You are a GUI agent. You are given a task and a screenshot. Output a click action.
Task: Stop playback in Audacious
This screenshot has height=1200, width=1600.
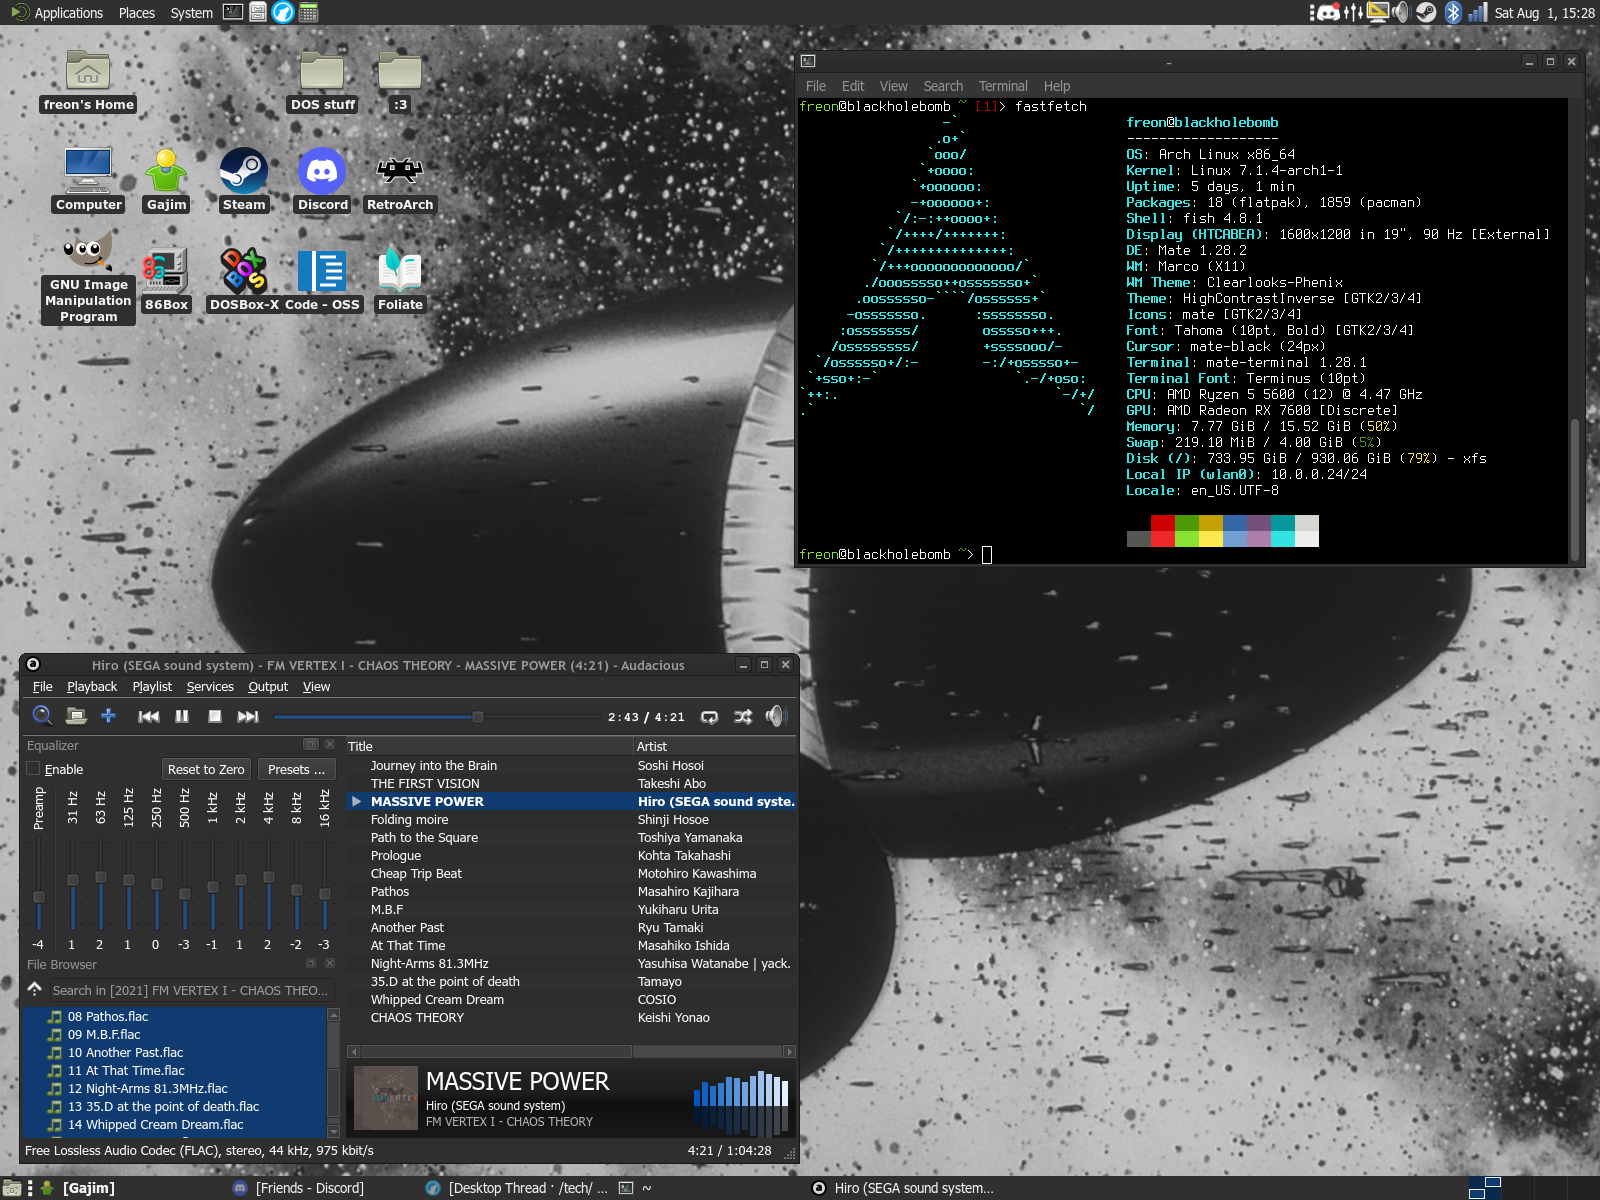(x=214, y=716)
